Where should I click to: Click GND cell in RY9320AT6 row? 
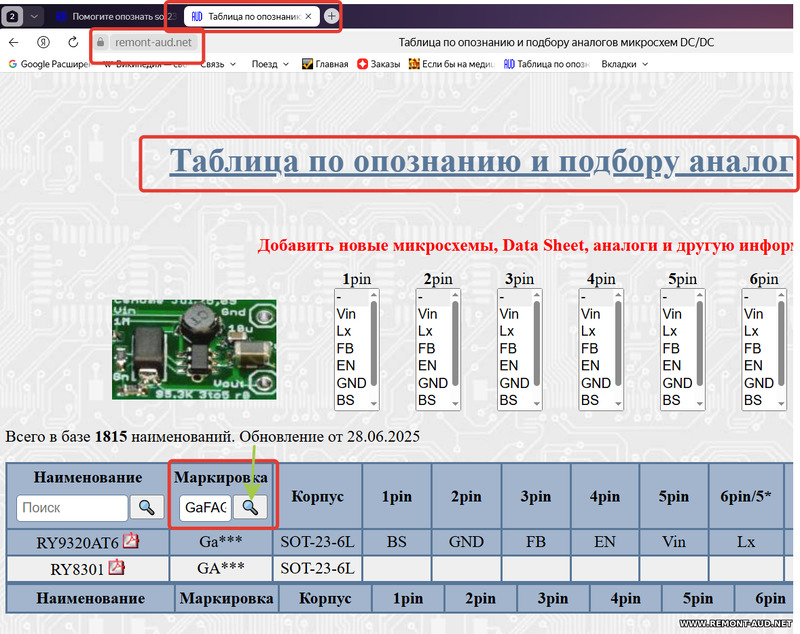[466, 542]
